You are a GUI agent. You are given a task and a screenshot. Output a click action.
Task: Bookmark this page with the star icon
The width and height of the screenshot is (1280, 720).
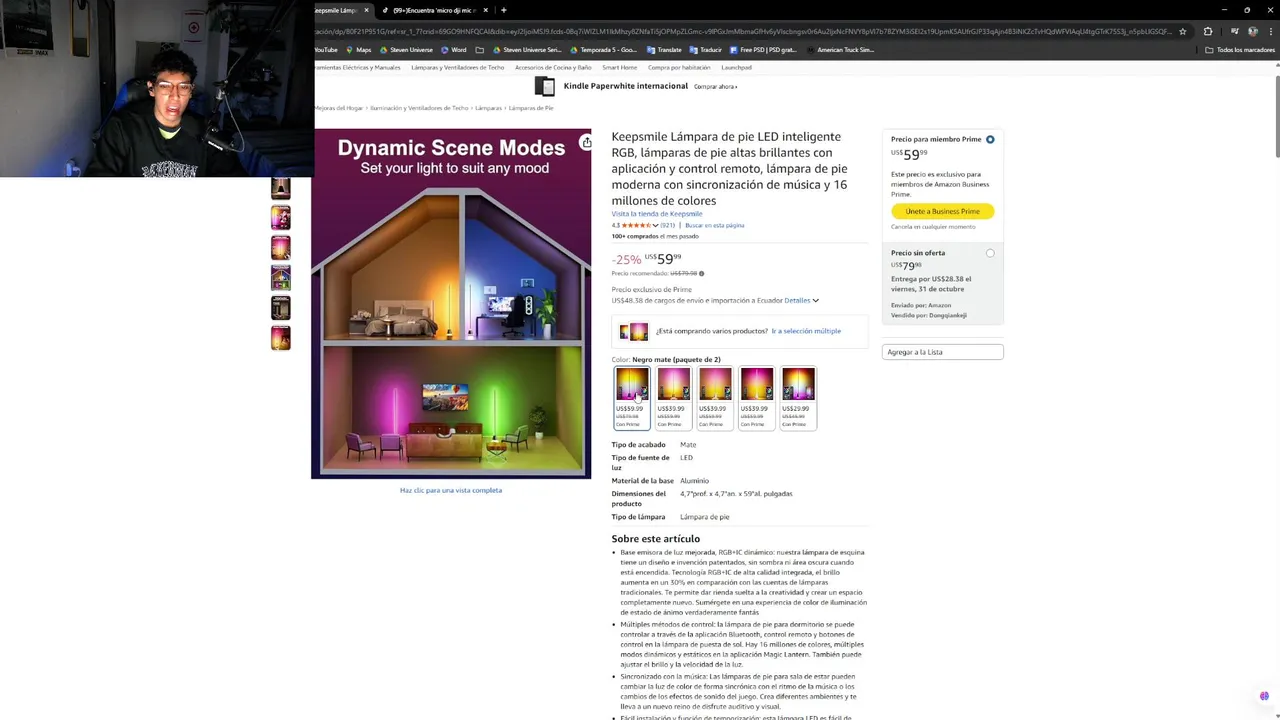coord(1183,31)
